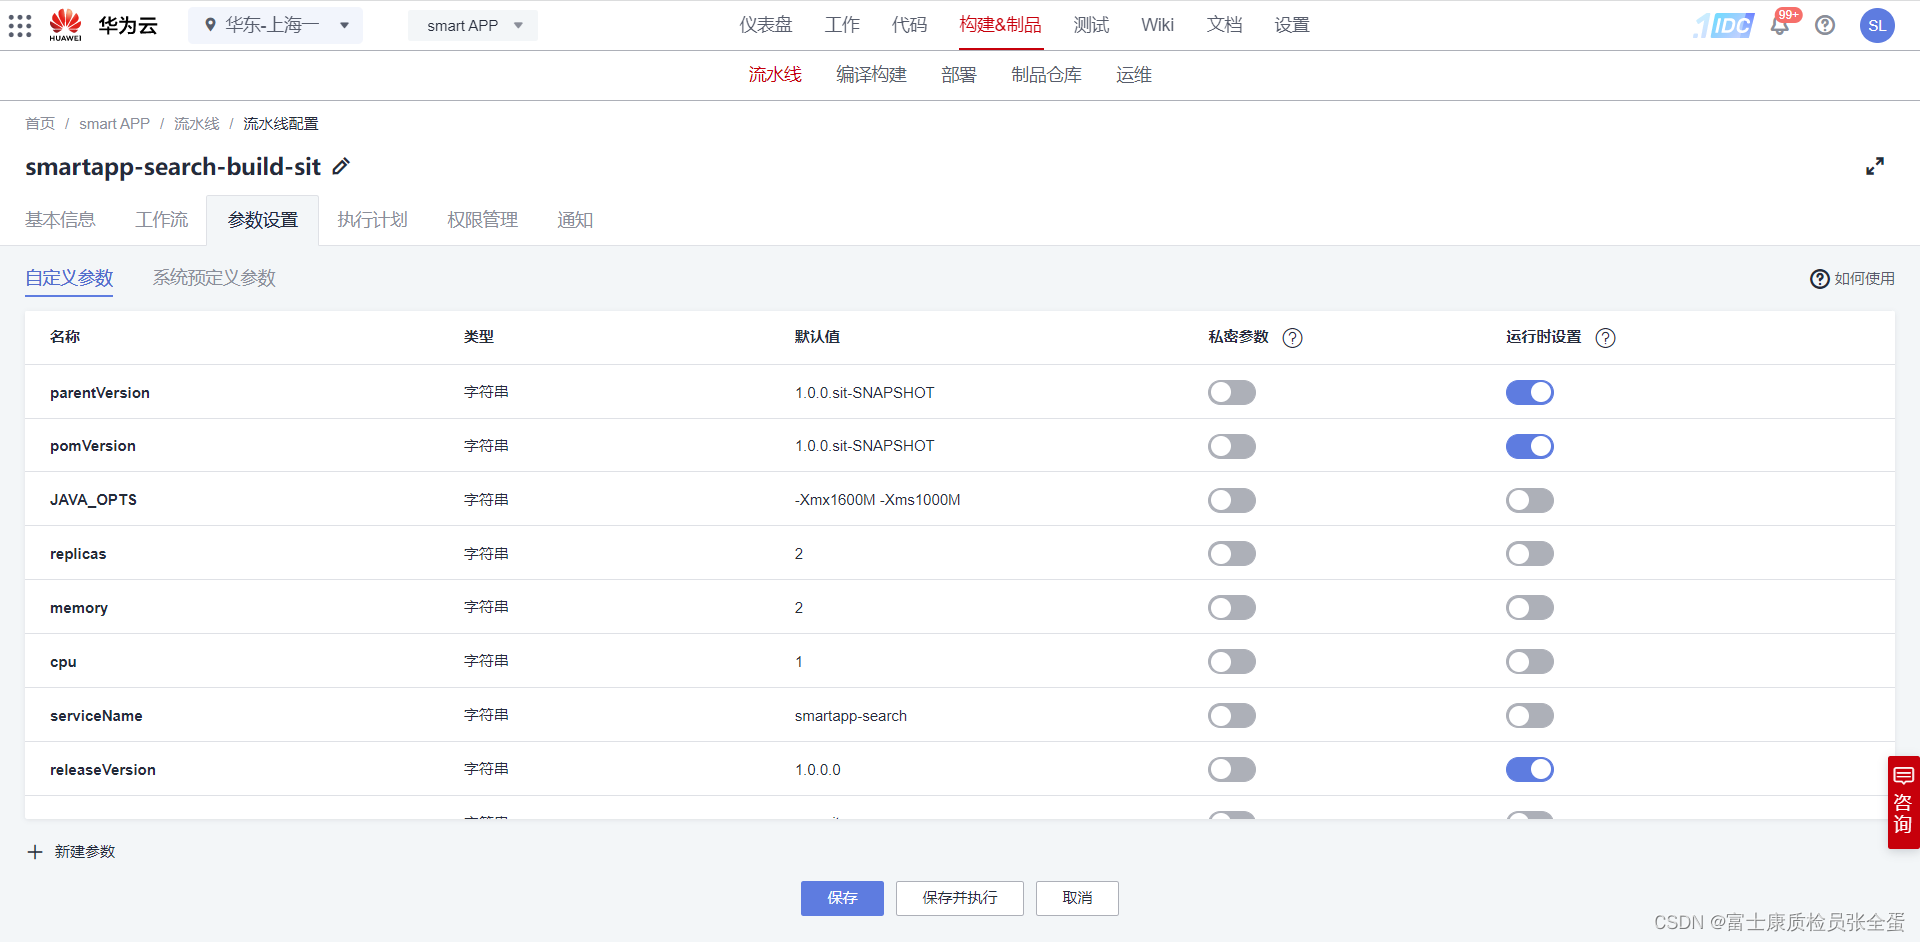Switch to 工作流 tab

161,220
